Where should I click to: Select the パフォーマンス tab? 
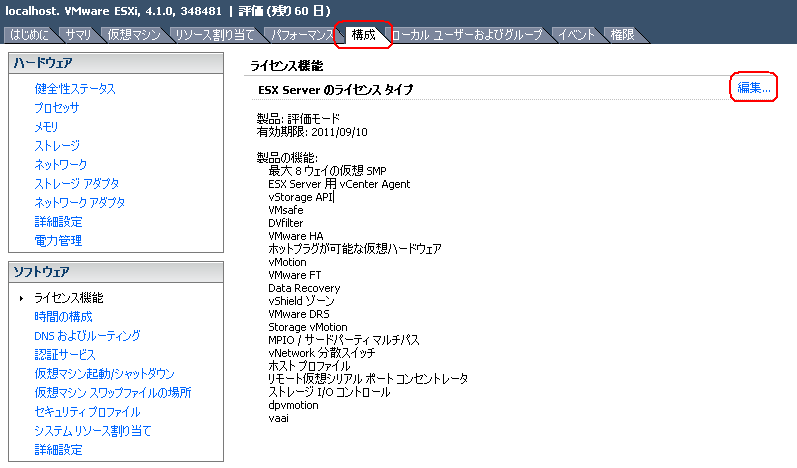pos(304,35)
